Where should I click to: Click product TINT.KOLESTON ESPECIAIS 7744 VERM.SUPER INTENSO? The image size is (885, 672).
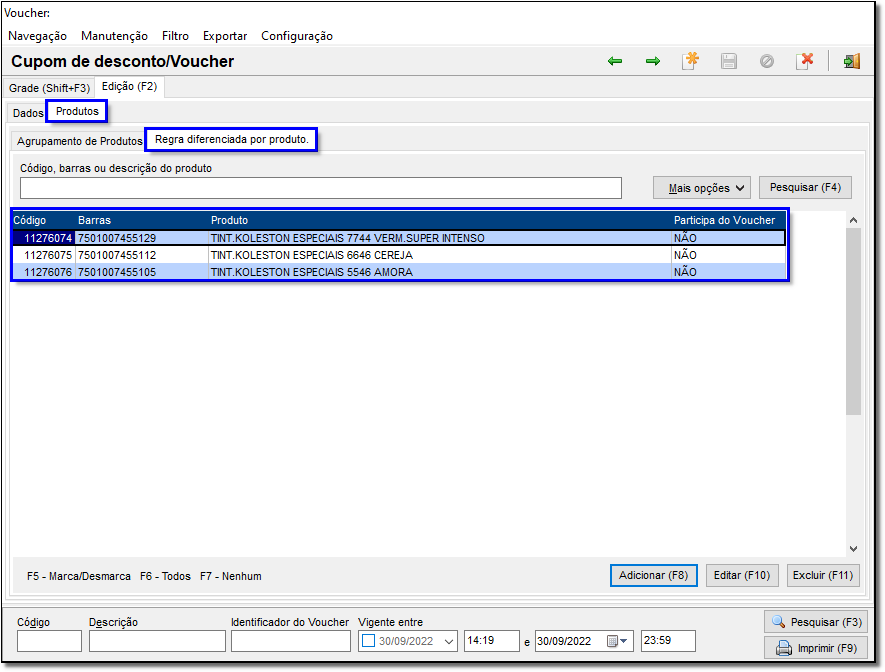pyautogui.click(x=348, y=238)
